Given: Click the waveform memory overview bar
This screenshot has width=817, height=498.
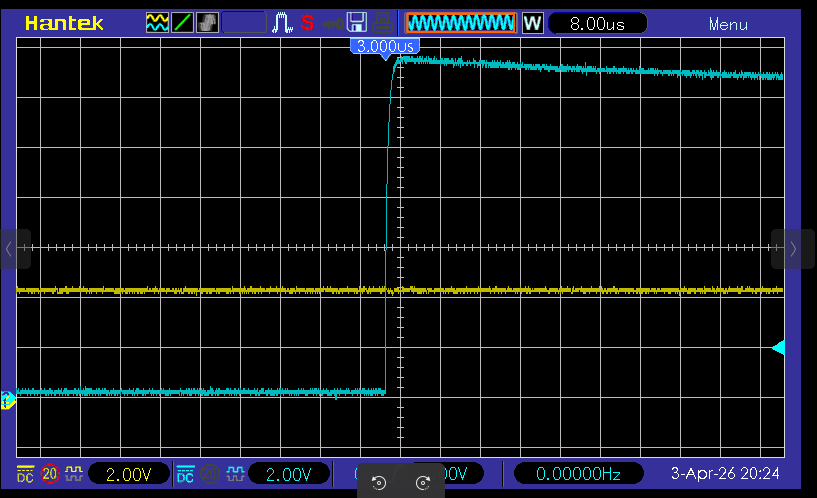Looking at the screenshot, I should (461, 23).
